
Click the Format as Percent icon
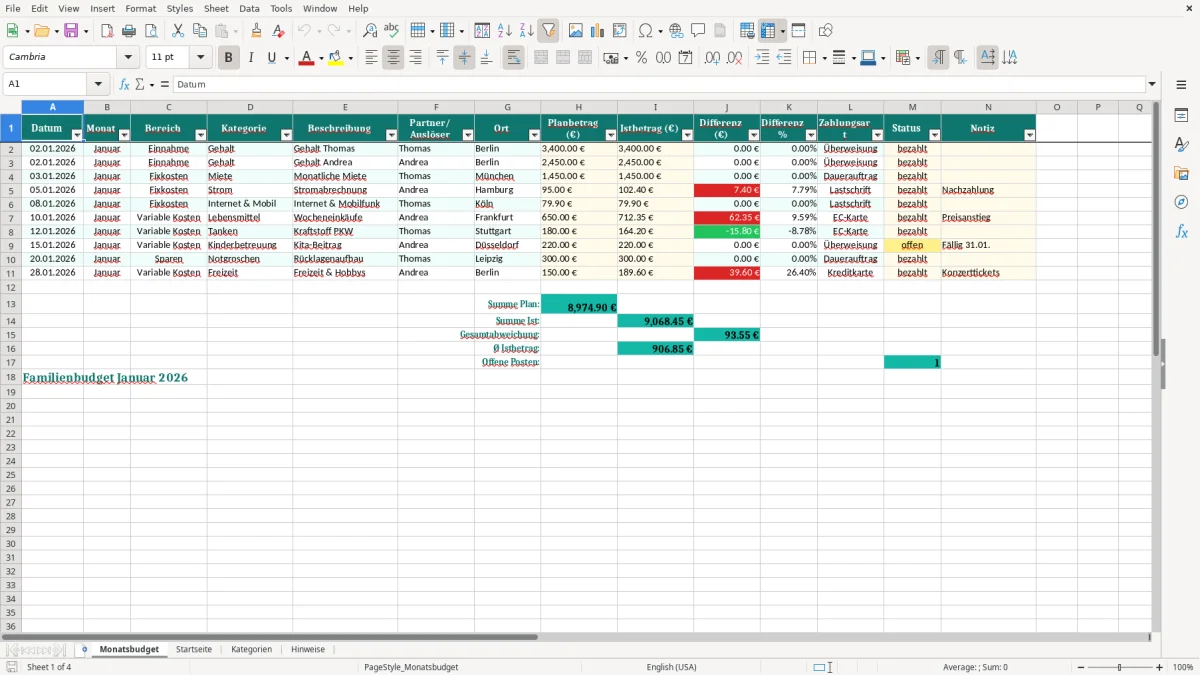coord(641,58)
